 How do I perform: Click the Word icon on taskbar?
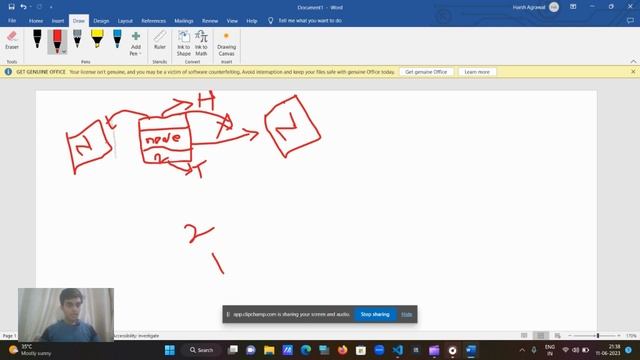click(471, 350)
